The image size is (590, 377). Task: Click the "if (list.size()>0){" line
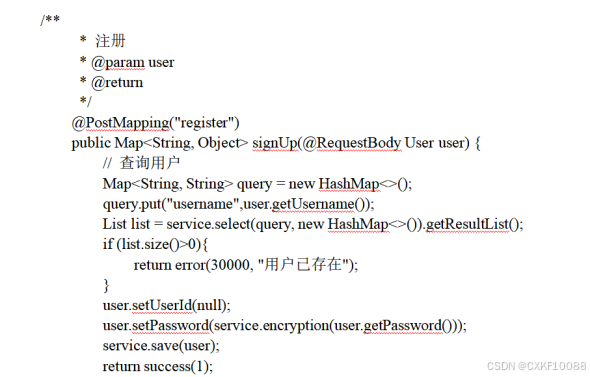155,245
